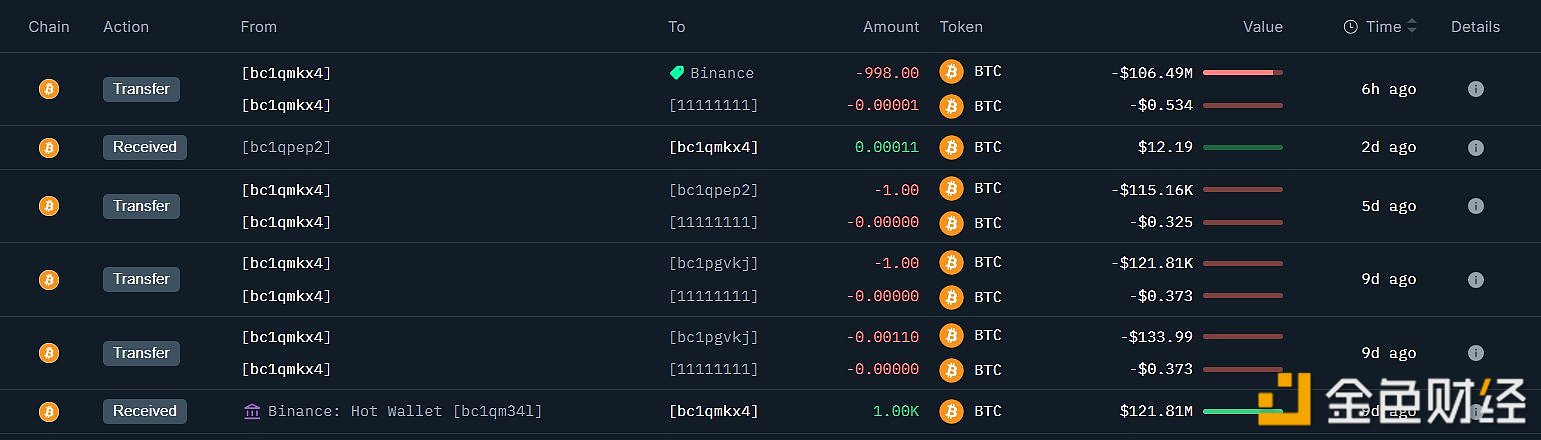Click the Transfer badge in first row

(141, 89)
